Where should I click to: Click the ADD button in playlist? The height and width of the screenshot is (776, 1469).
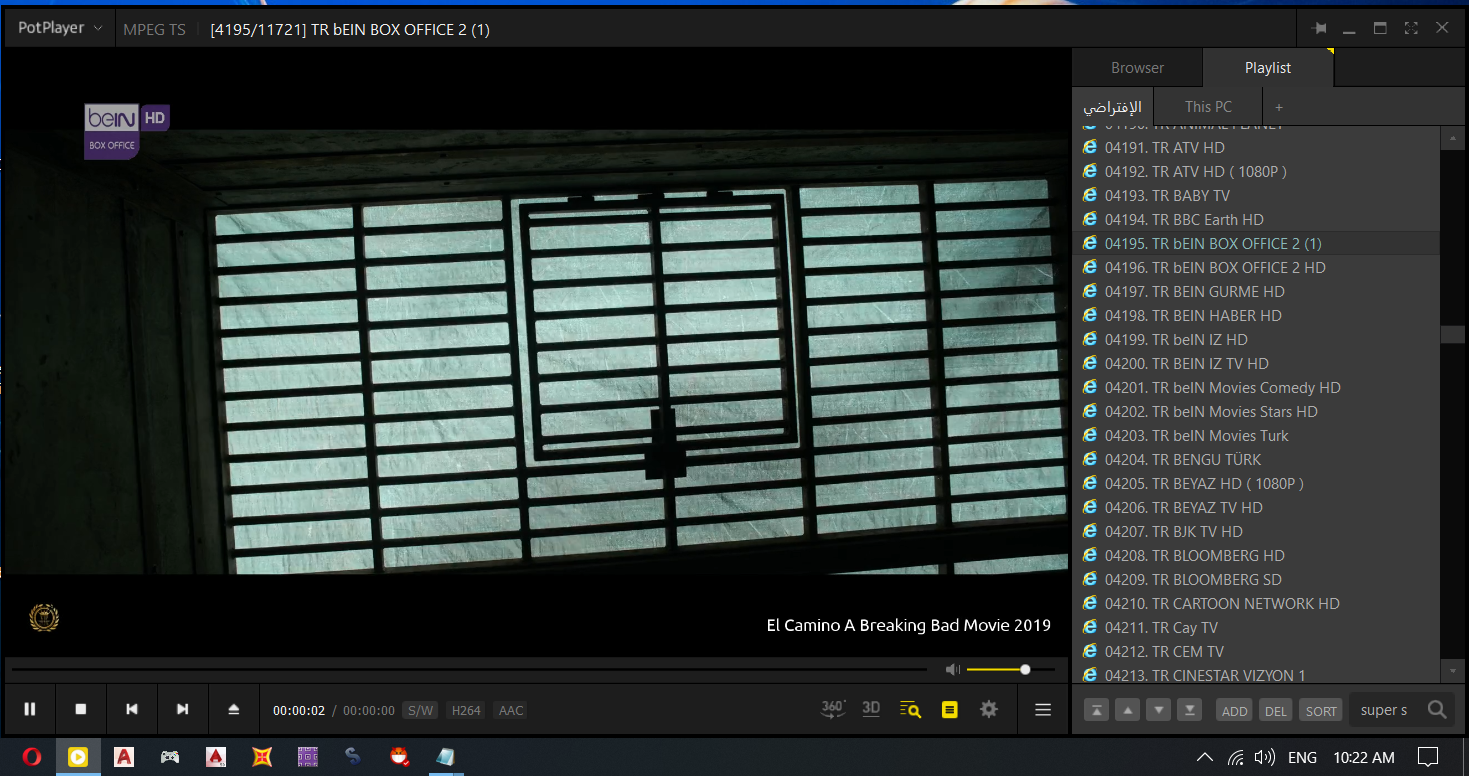tap(1235, 710)
